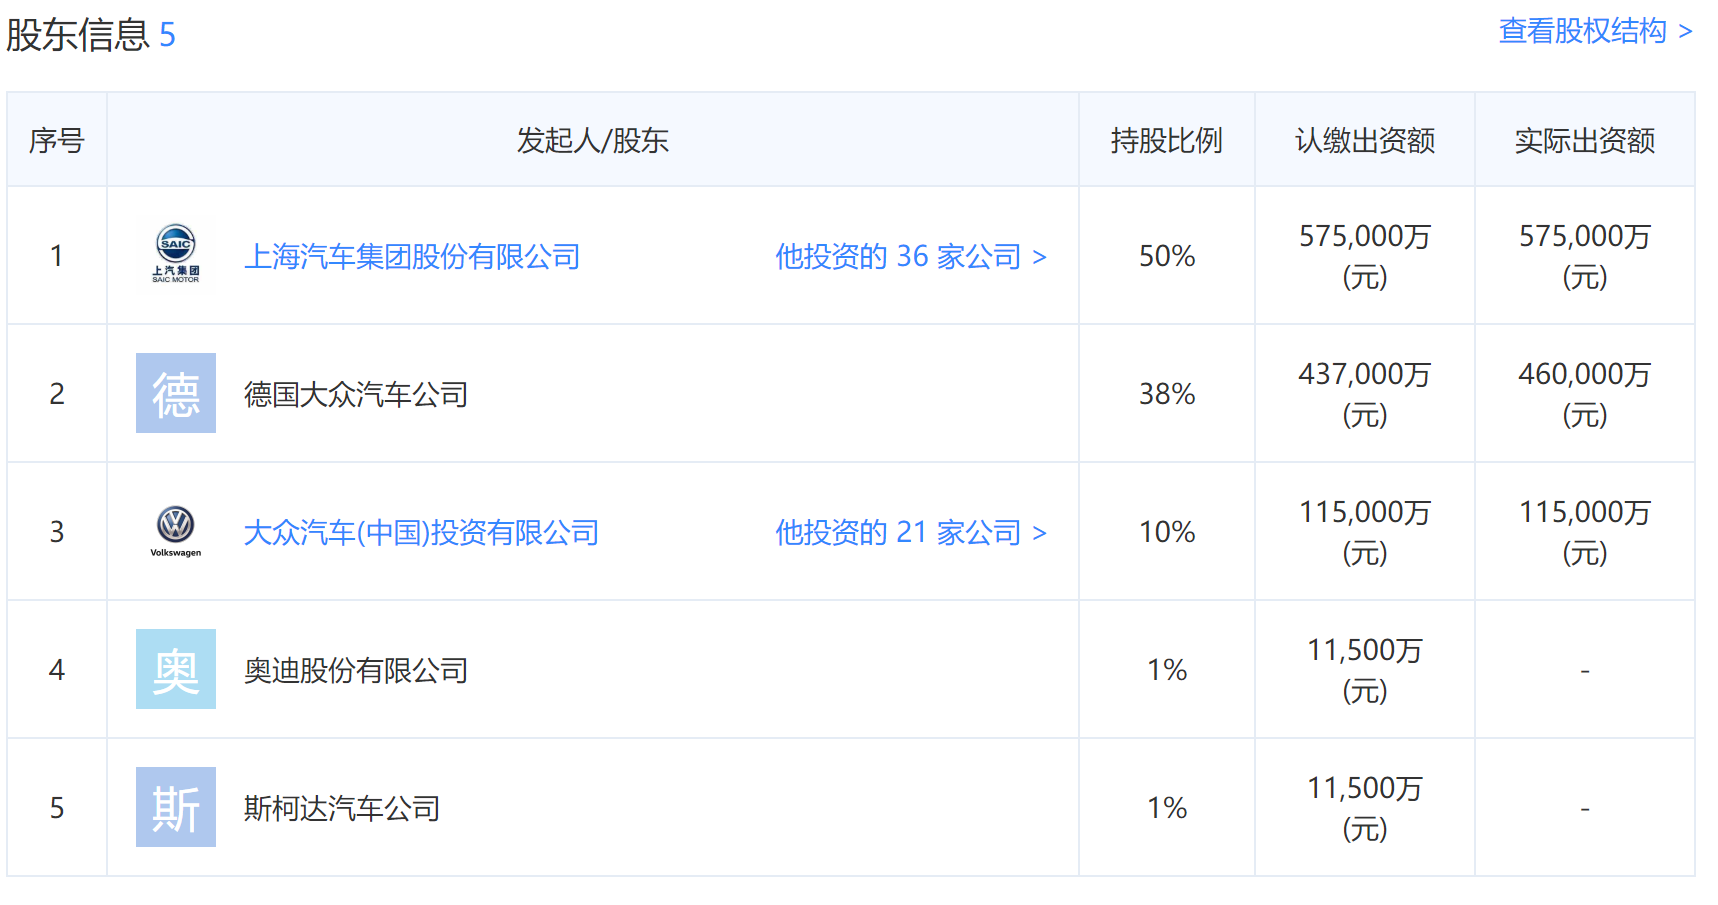Click the 序号 column header
Image resolution: width=1718 pixels, height=905 pixels.
click(x=57, y=141)
